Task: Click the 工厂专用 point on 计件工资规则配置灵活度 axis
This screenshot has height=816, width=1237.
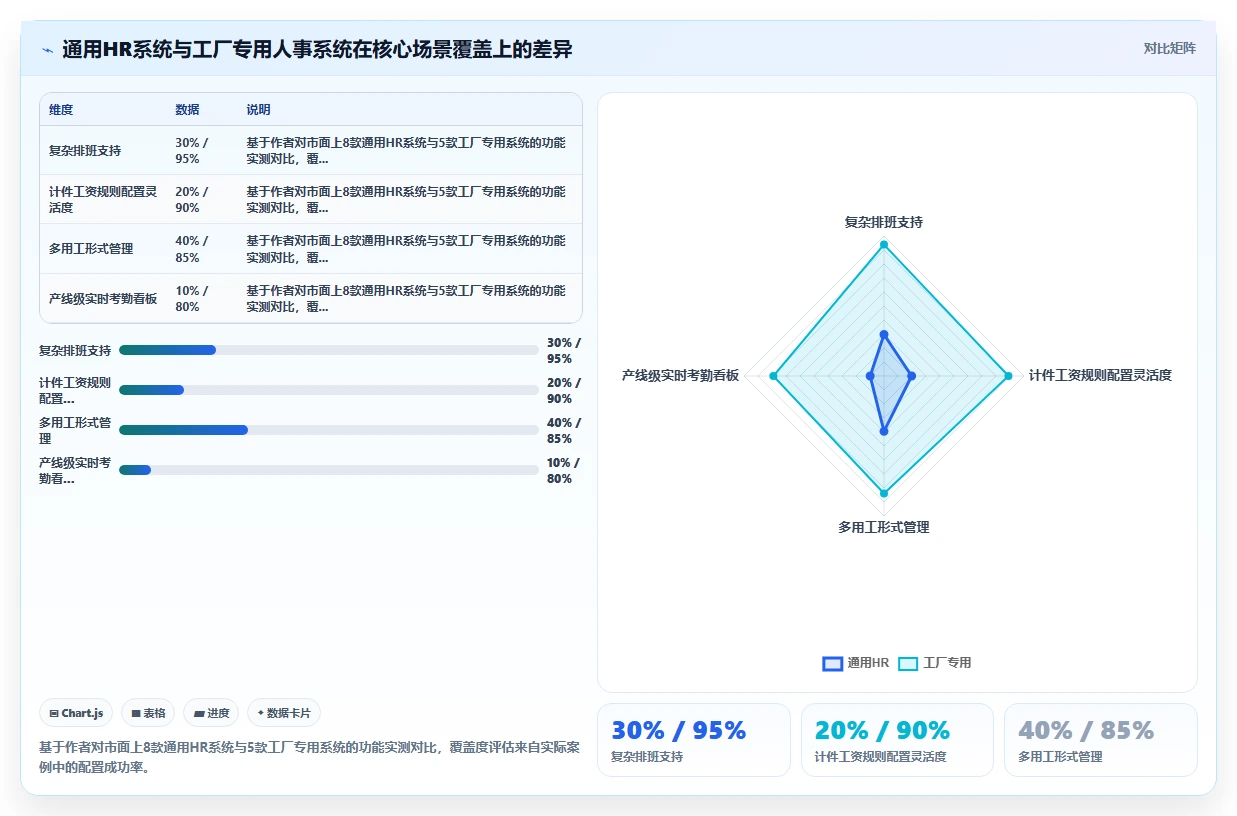Action: coord(1008,376)
